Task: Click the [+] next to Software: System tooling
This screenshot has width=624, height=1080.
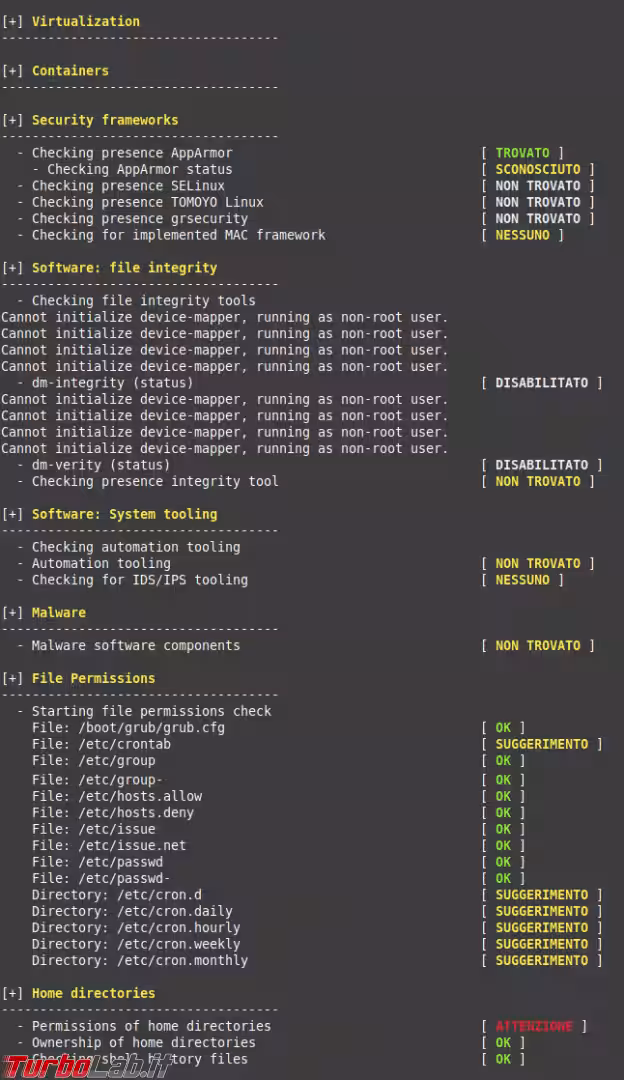Action: 12,514
